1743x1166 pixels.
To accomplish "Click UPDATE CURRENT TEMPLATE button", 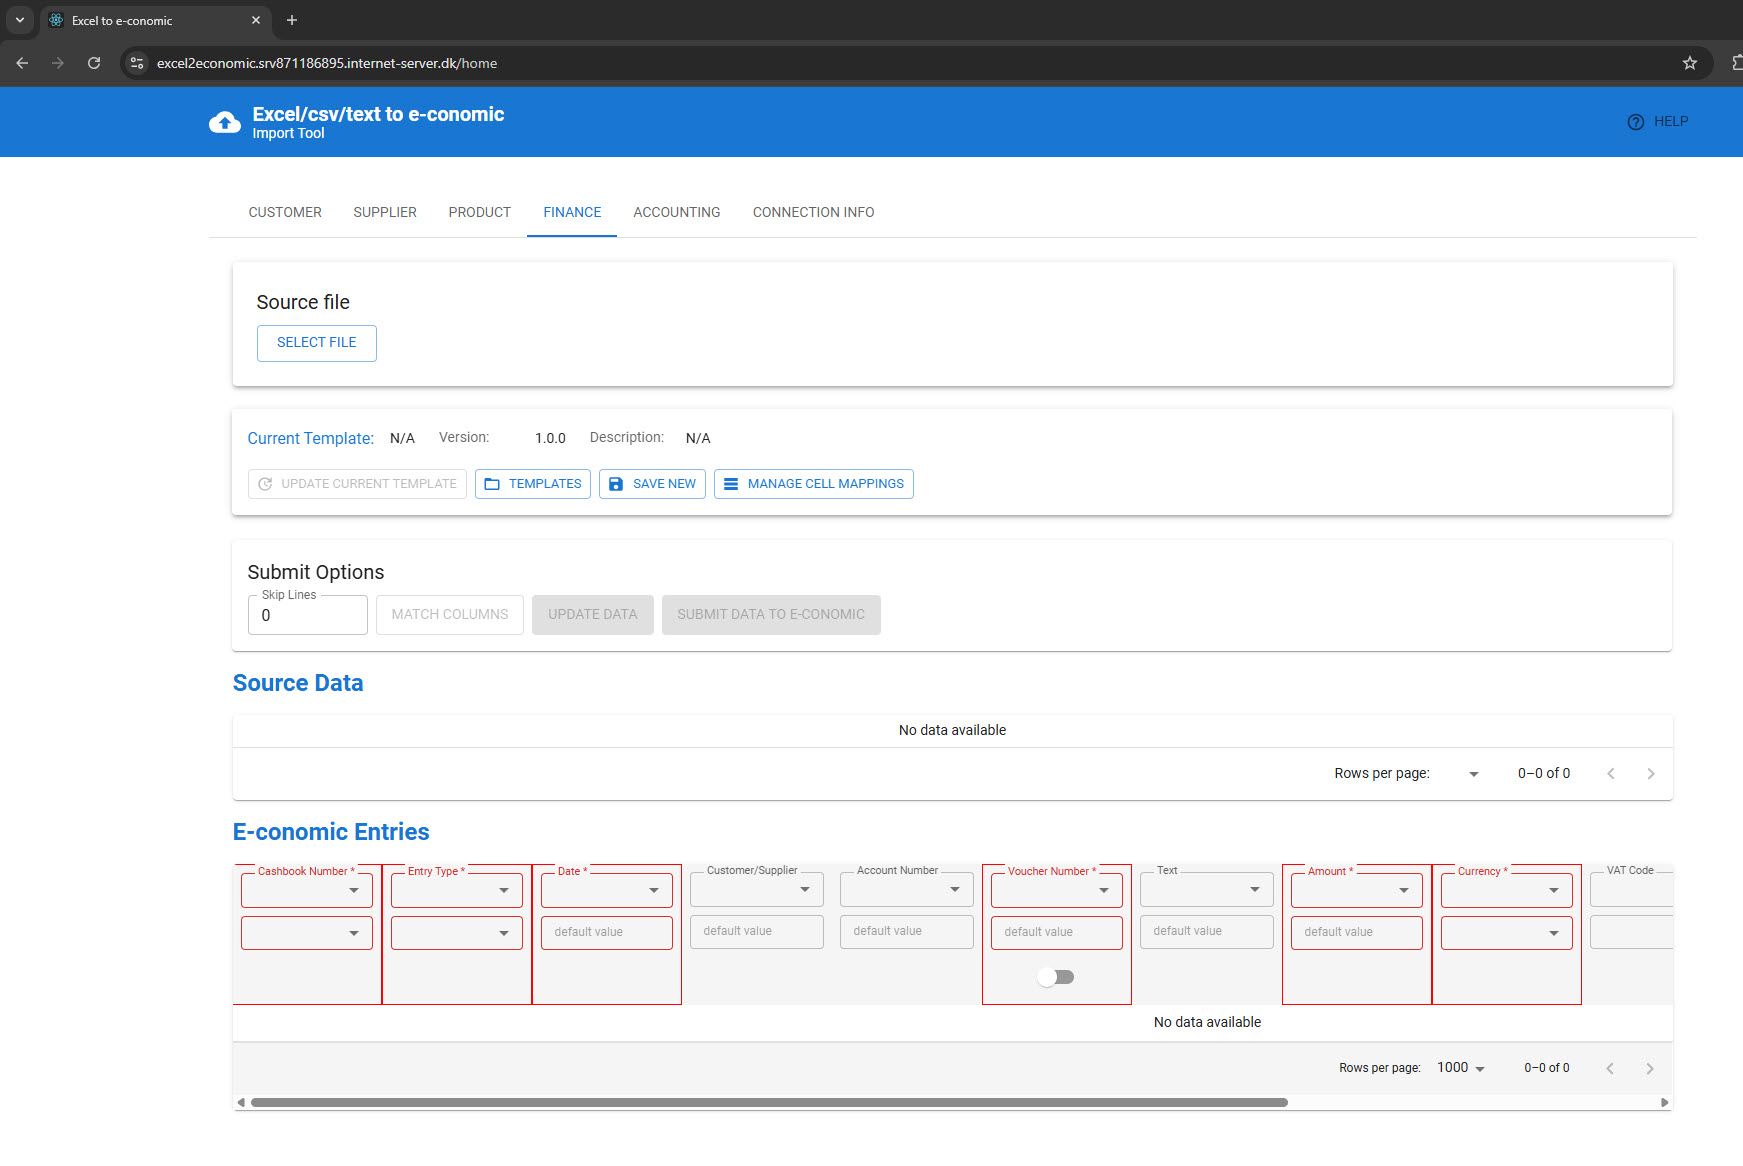I will click(357, 484).
